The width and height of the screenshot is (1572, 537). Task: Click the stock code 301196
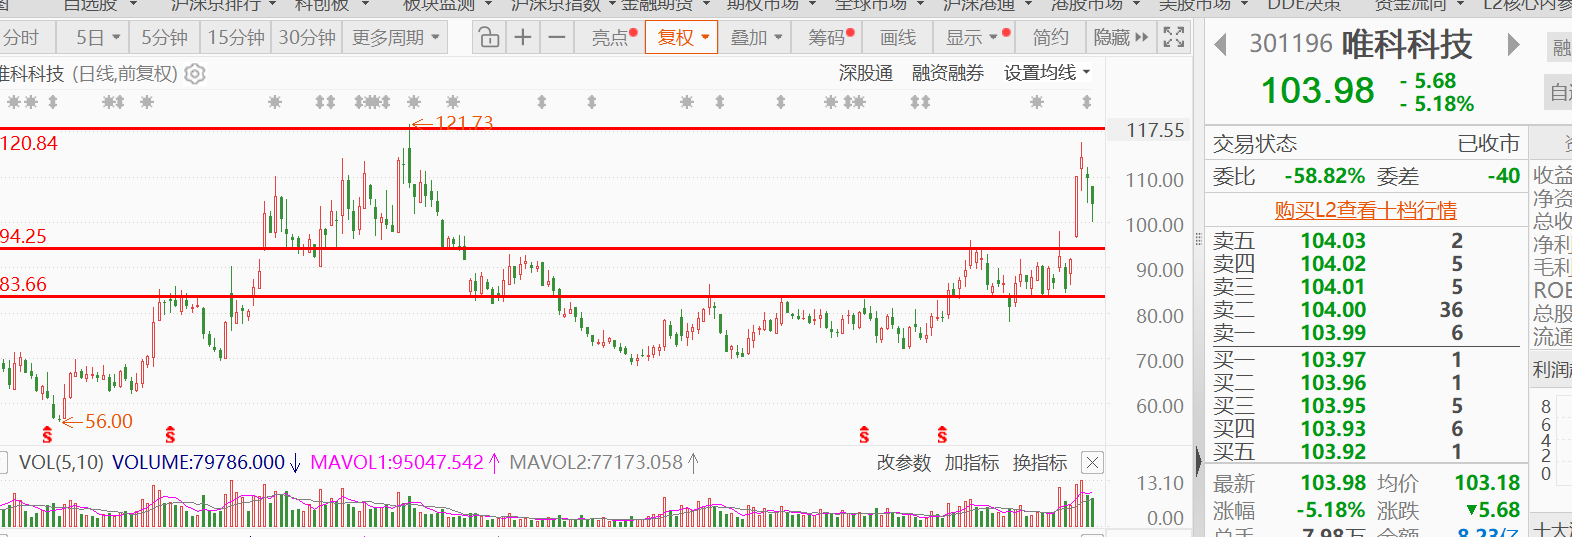coord(1291,44)
